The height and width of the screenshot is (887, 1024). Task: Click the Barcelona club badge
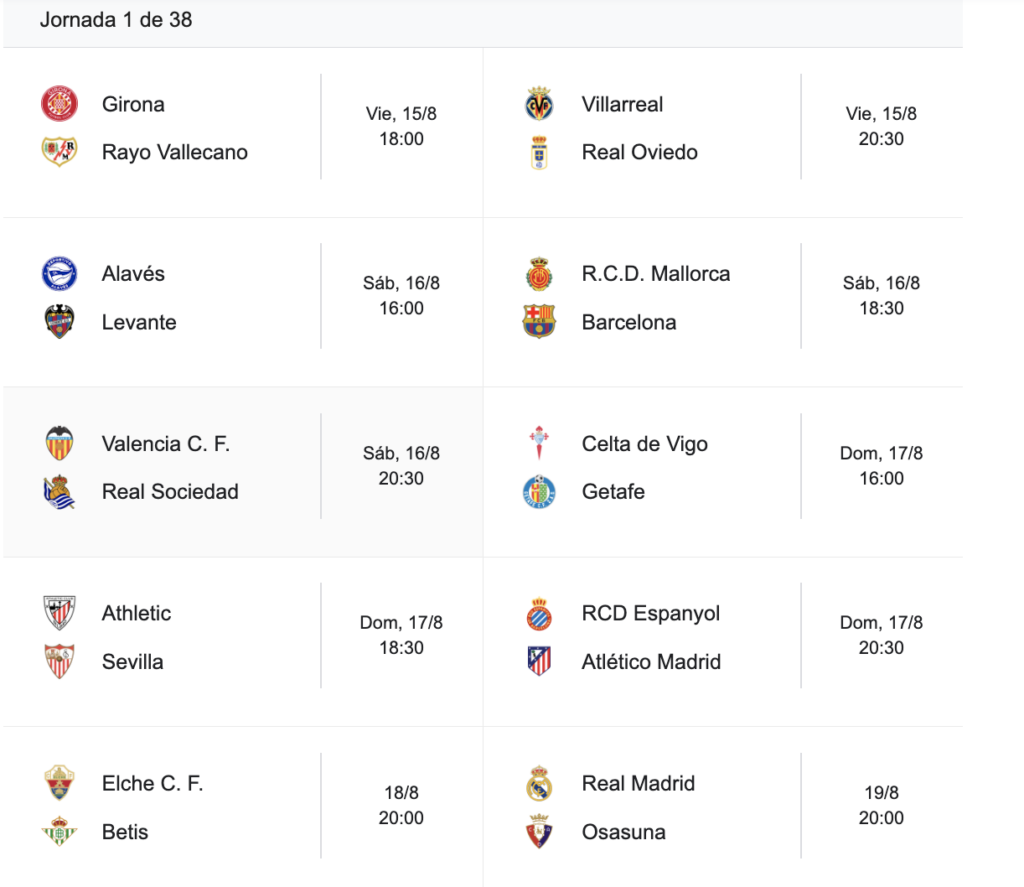tap(539, 321)
